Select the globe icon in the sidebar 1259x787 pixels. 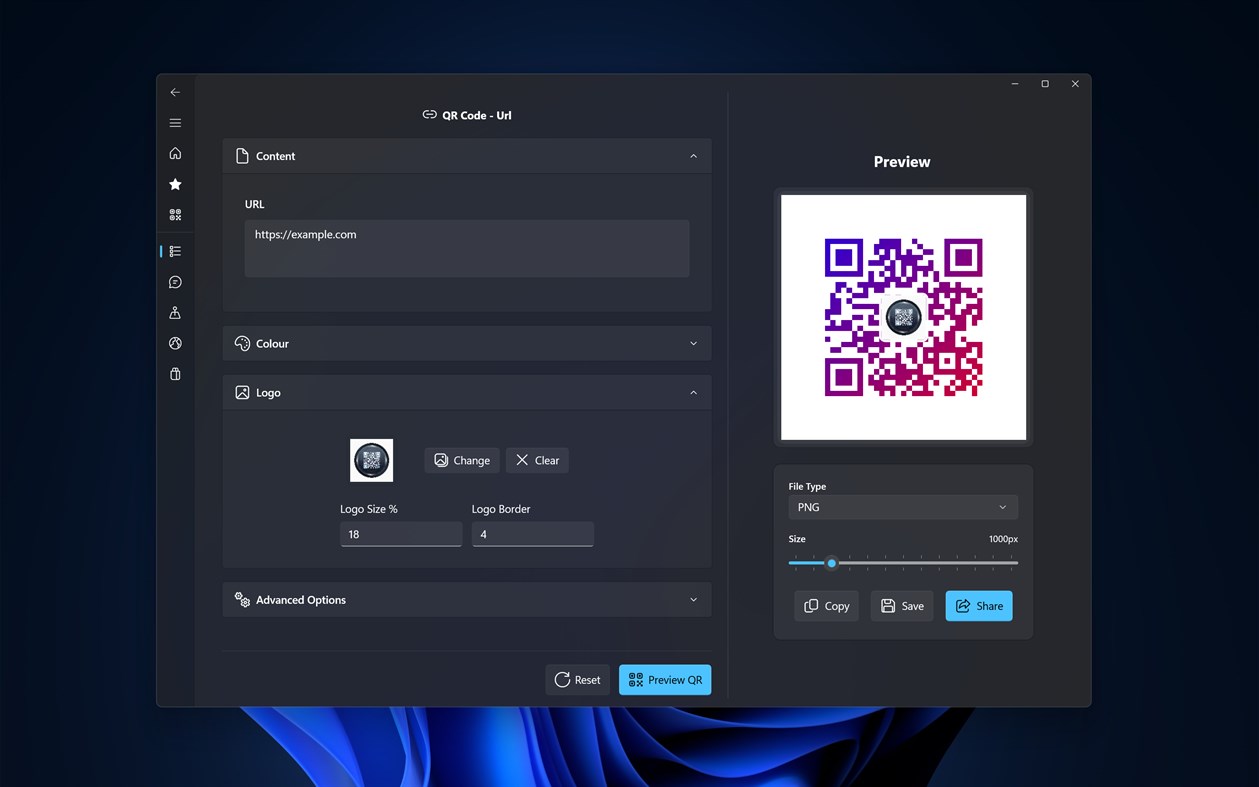tap(175, 343)
